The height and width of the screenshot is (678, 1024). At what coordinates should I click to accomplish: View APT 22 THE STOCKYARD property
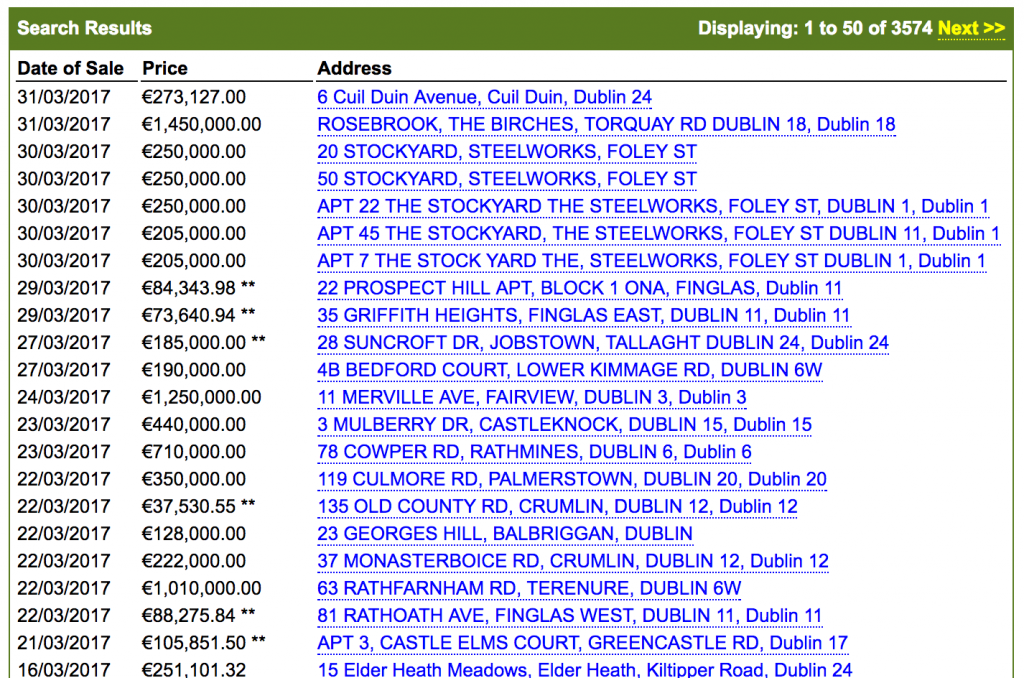pyautogui.click(x=650, y=206)
